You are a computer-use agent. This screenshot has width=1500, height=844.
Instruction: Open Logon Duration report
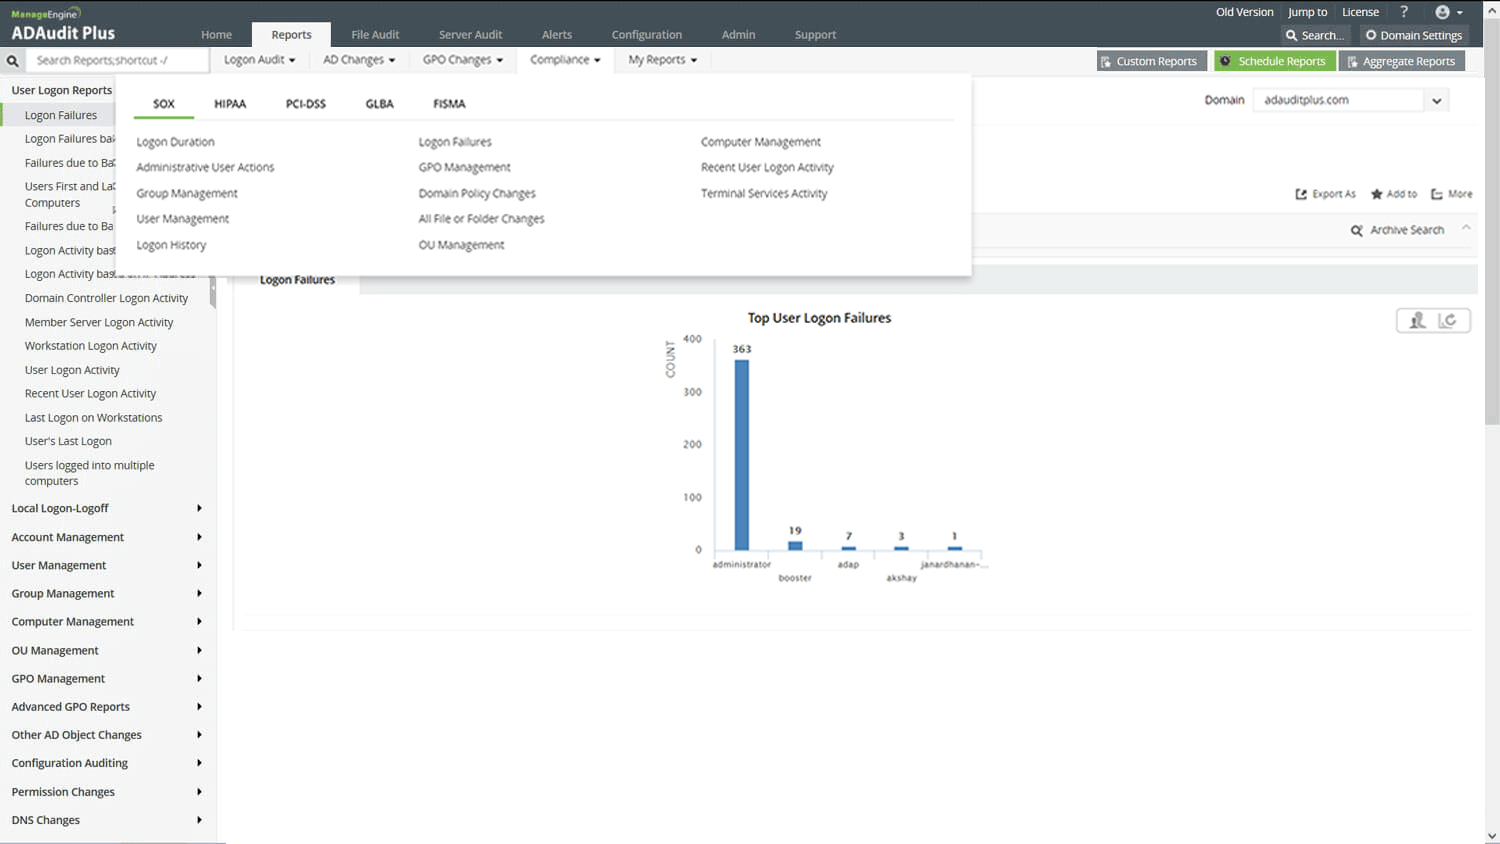click(x=175, y=142)
